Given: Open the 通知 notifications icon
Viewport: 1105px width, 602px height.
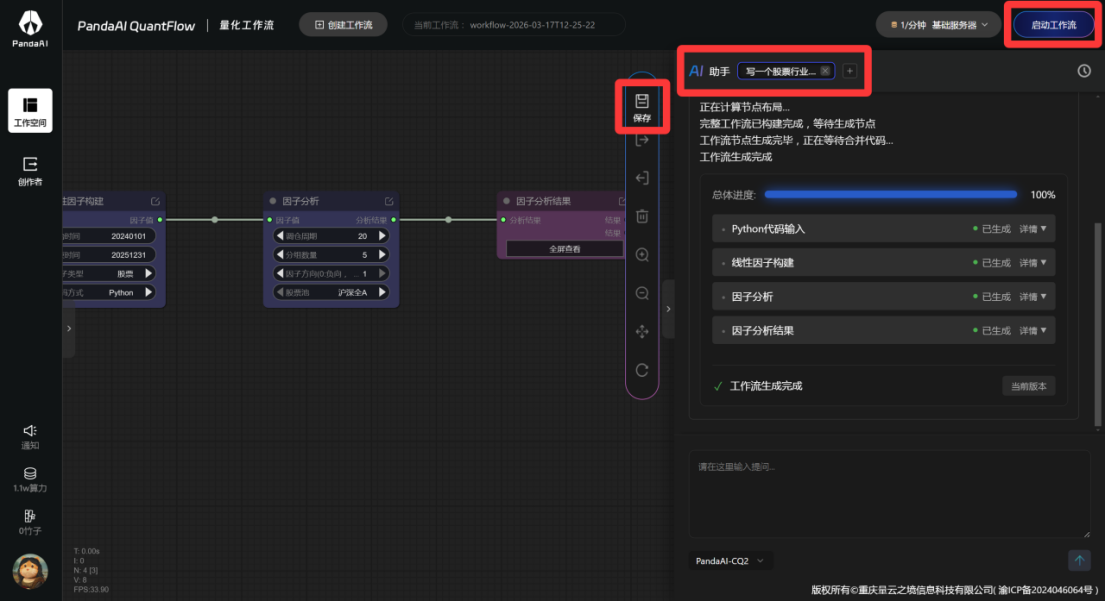Looking at the screenshot, I should coord(30,436).
